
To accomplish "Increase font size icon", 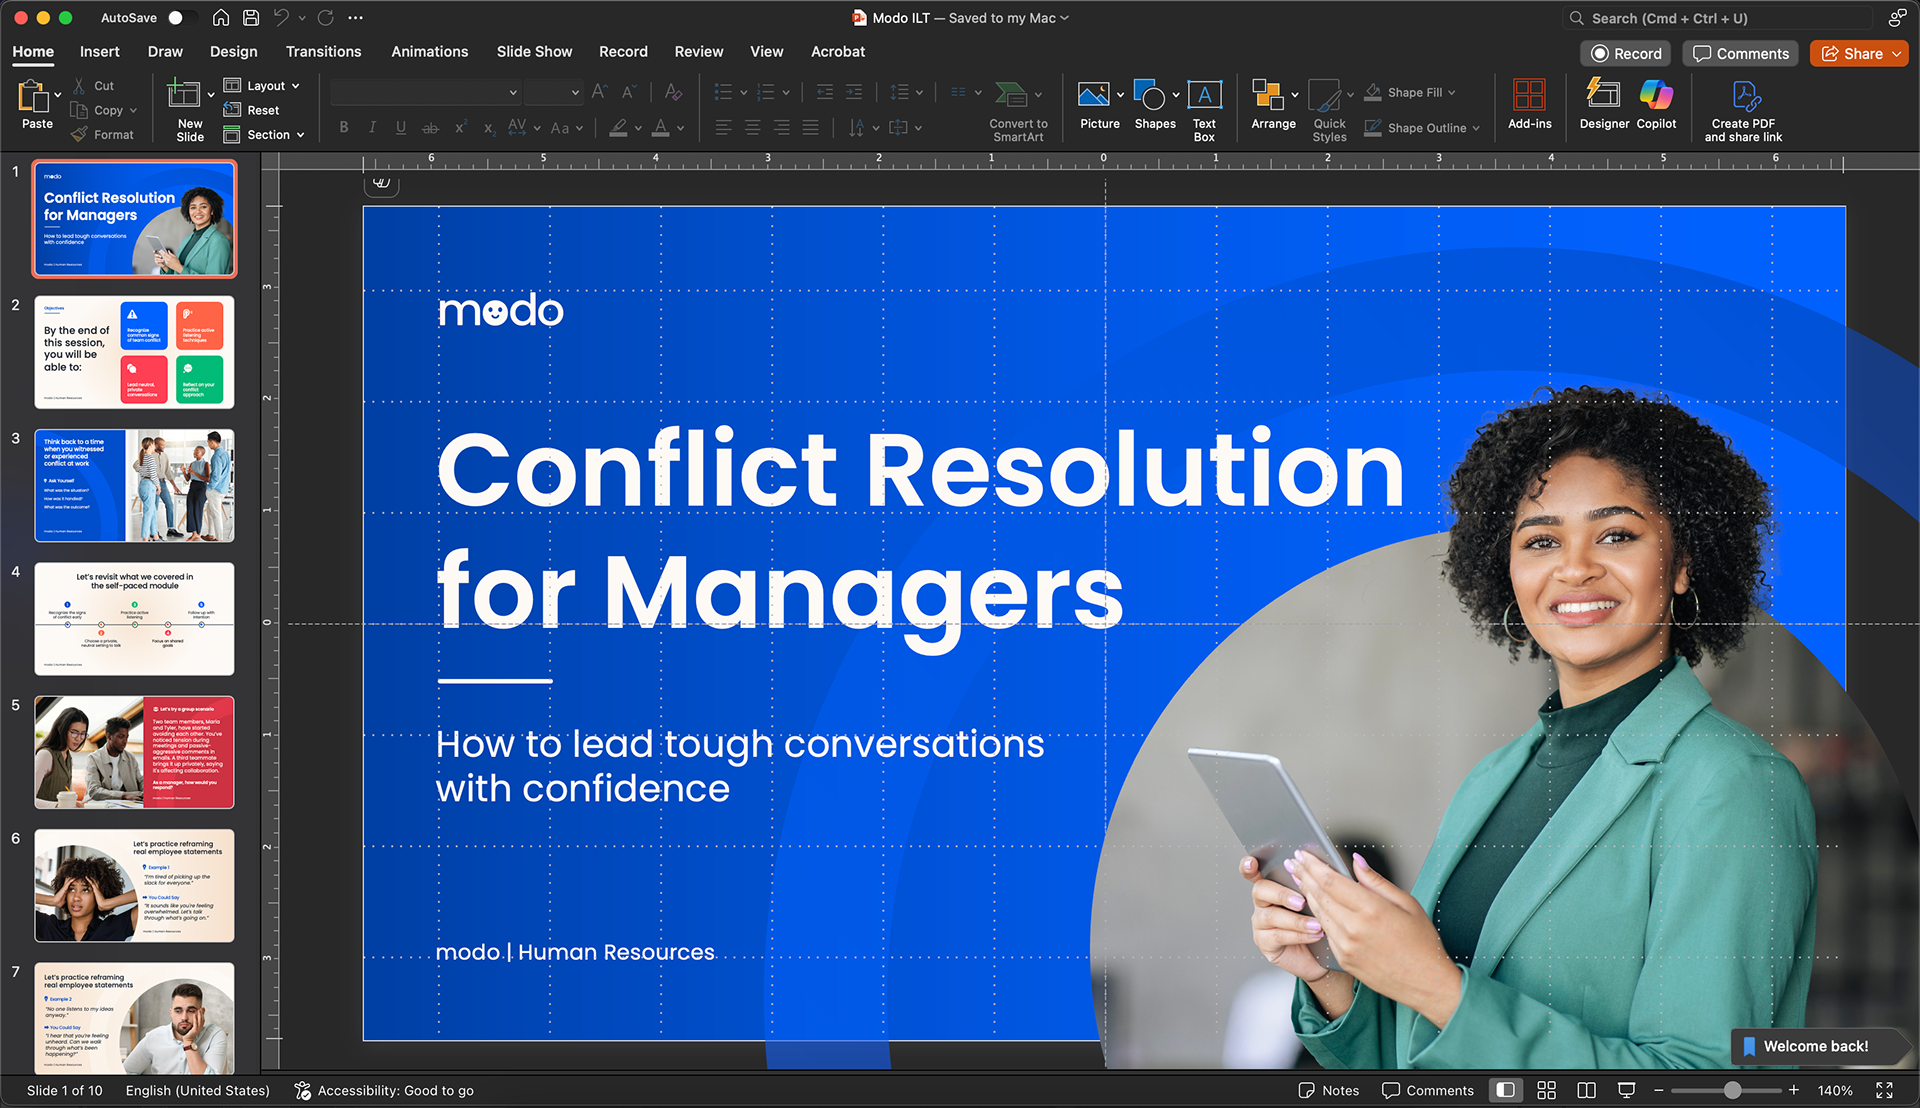I will coord(599,92).
